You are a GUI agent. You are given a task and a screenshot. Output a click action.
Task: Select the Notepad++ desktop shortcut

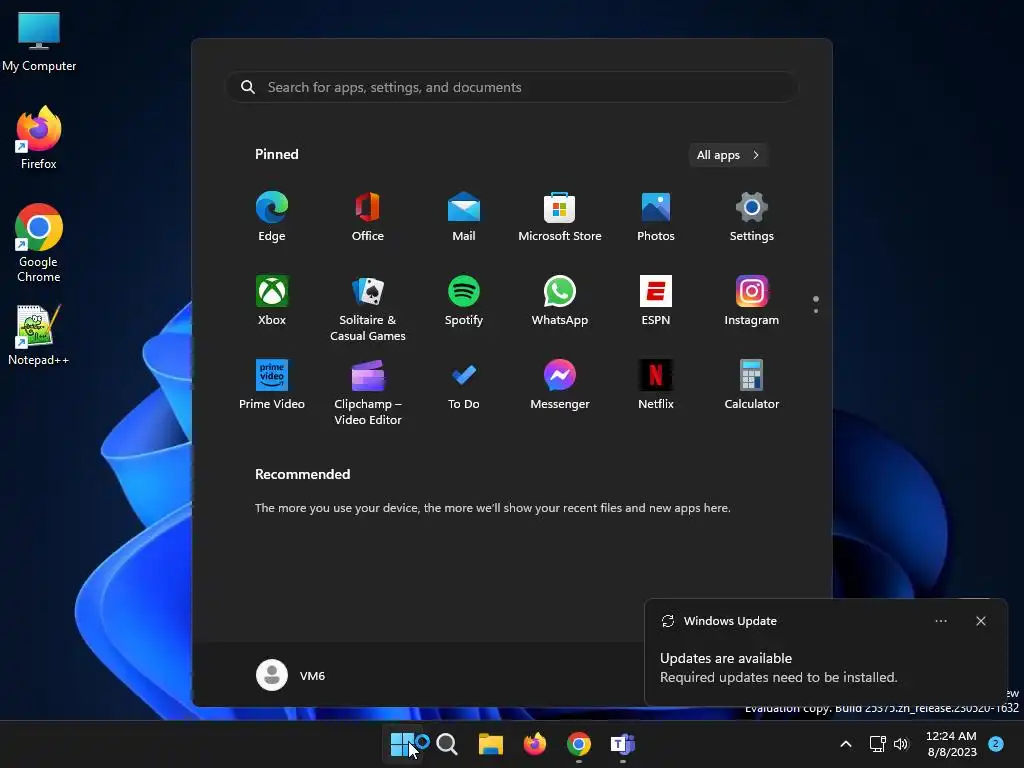click(39, 335)
